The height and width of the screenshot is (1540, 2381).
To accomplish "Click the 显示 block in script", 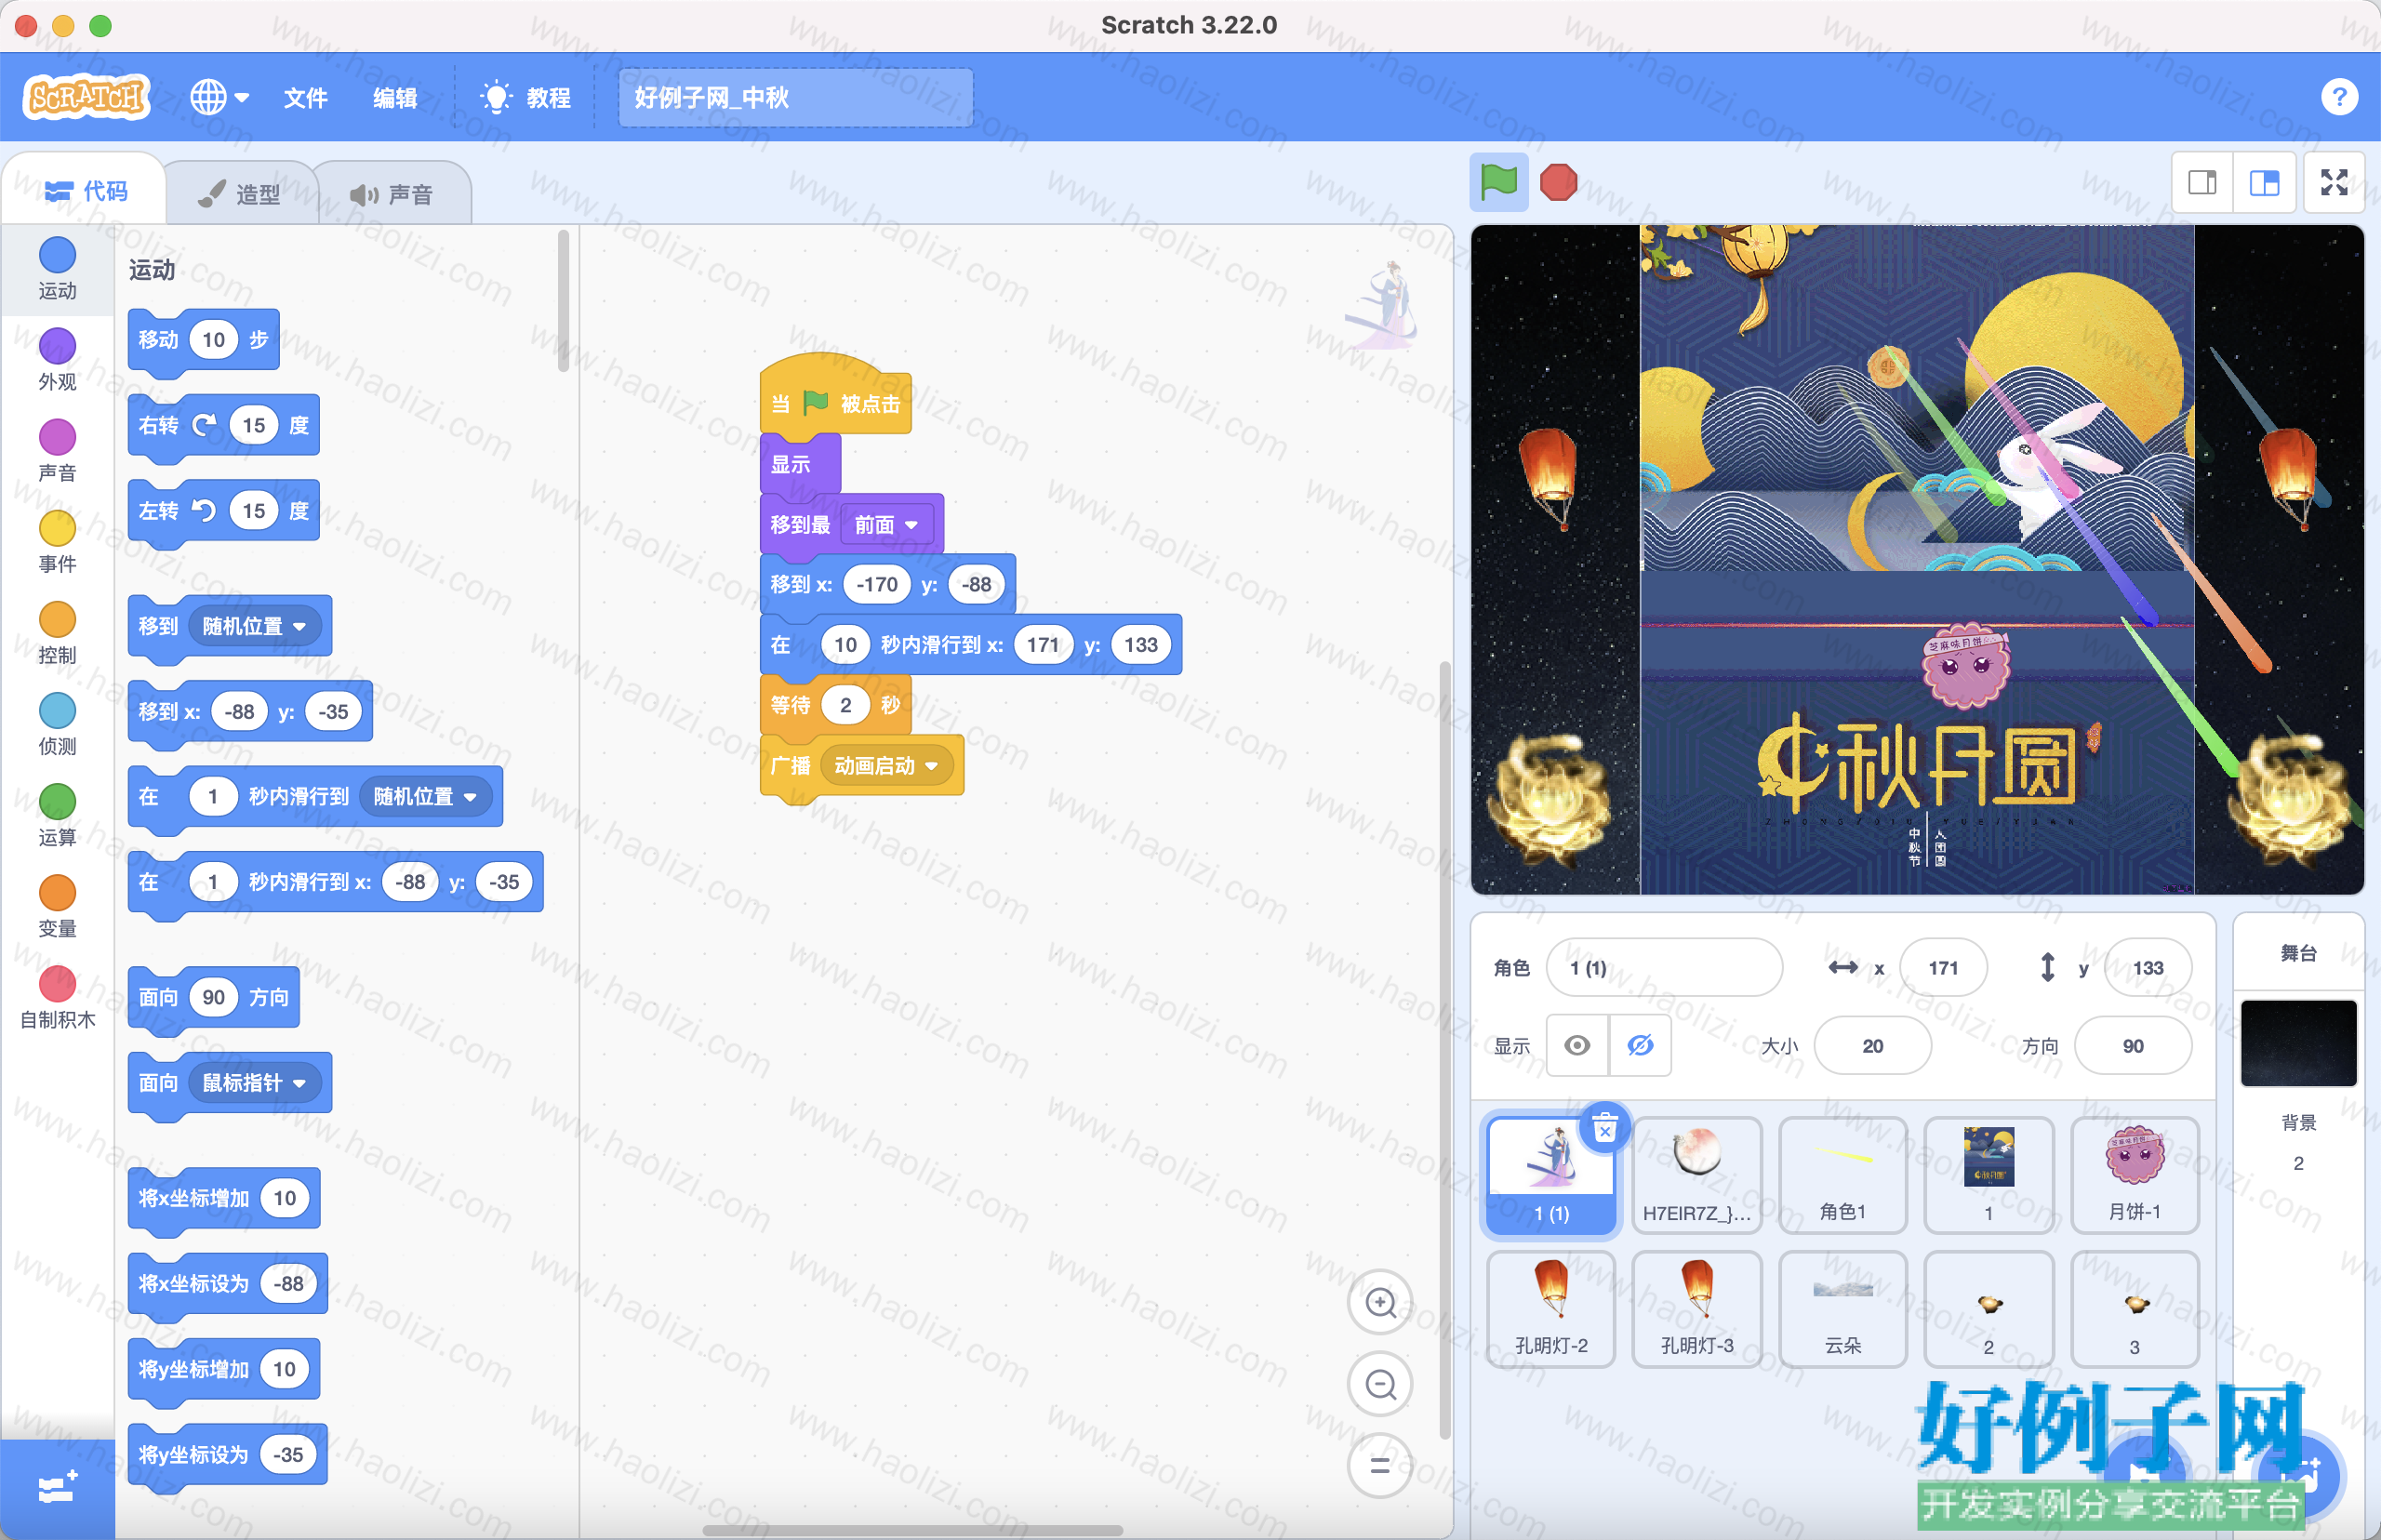I will 799,464.
